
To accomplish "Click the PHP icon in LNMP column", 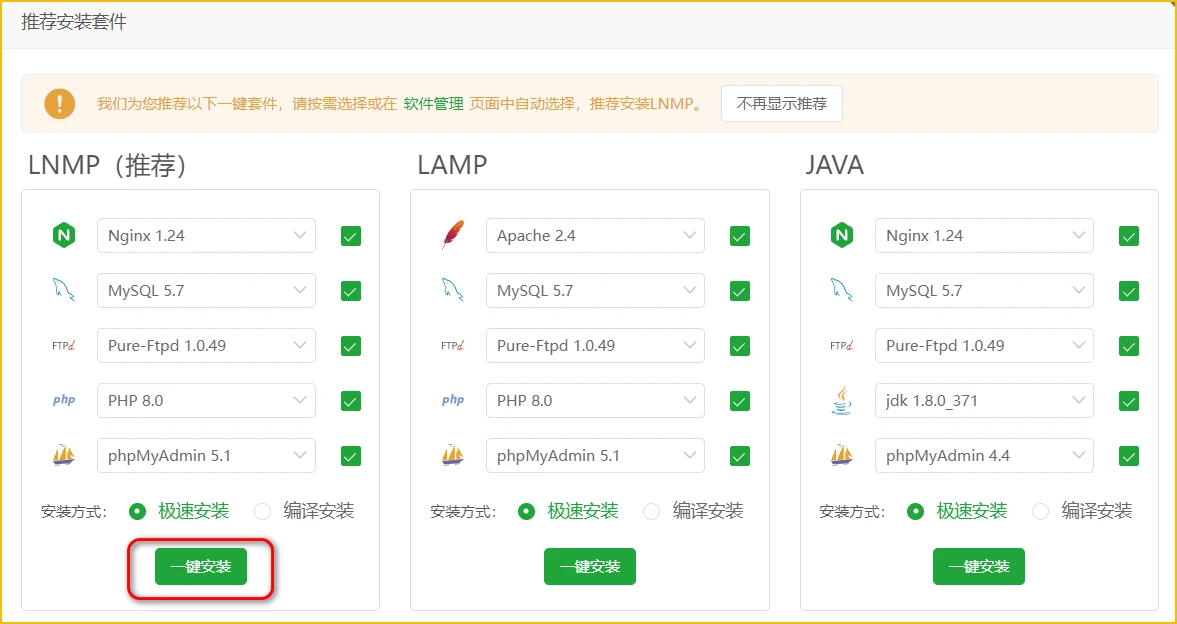I will click(64, 400).
